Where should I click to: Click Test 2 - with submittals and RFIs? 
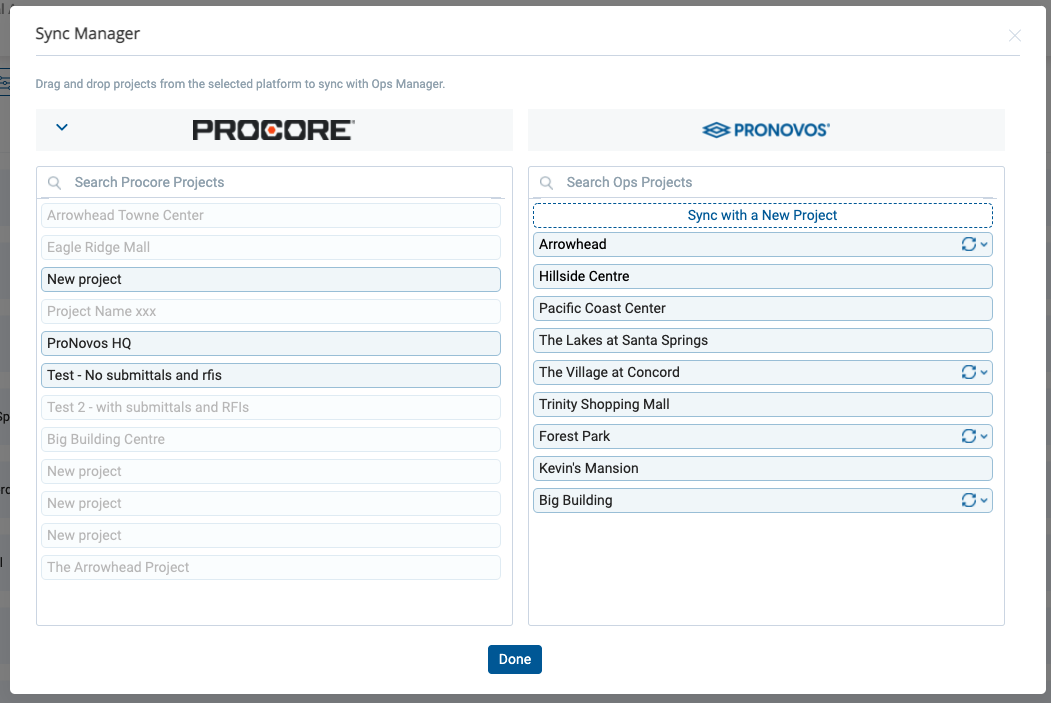tap(271, 407)
